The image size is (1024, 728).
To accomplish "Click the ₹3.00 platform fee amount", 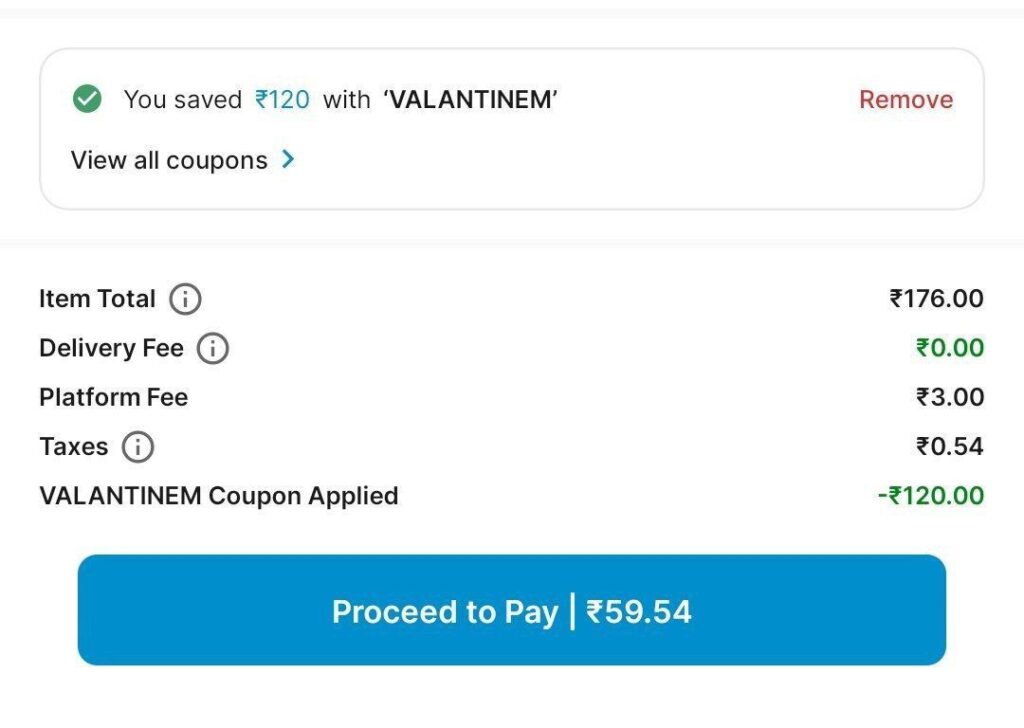I will 949,397.
